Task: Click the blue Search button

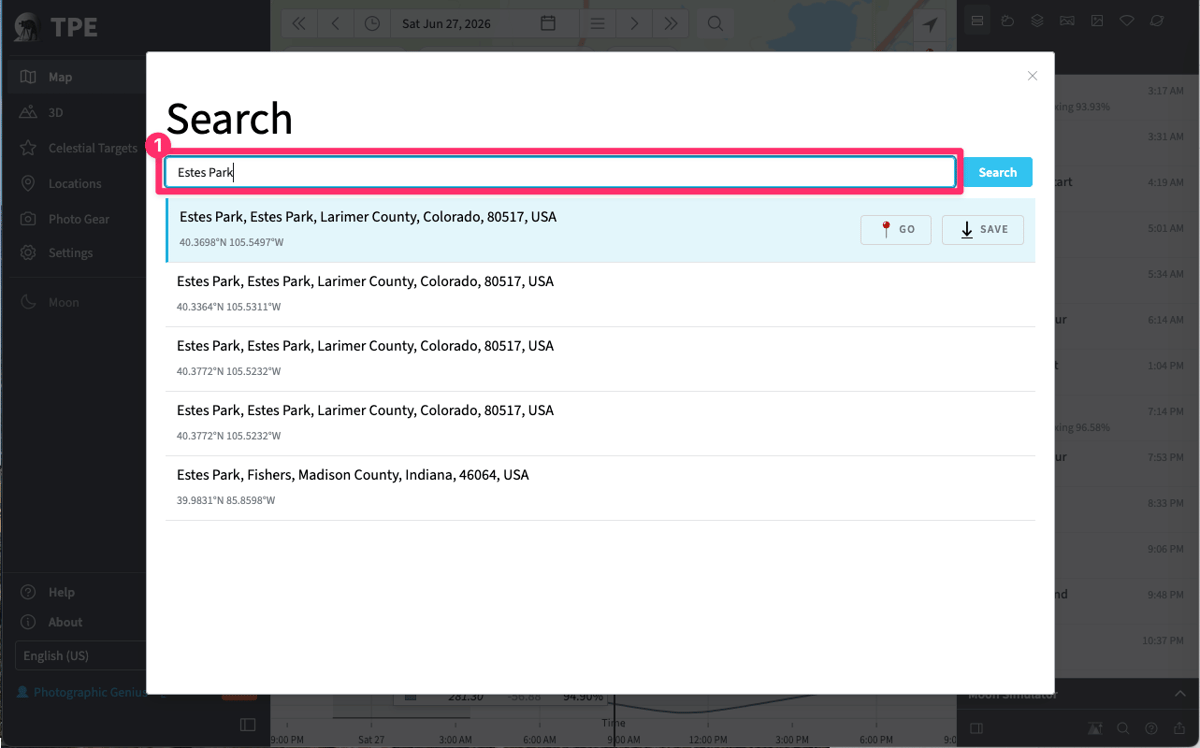Action: [997, 172]
